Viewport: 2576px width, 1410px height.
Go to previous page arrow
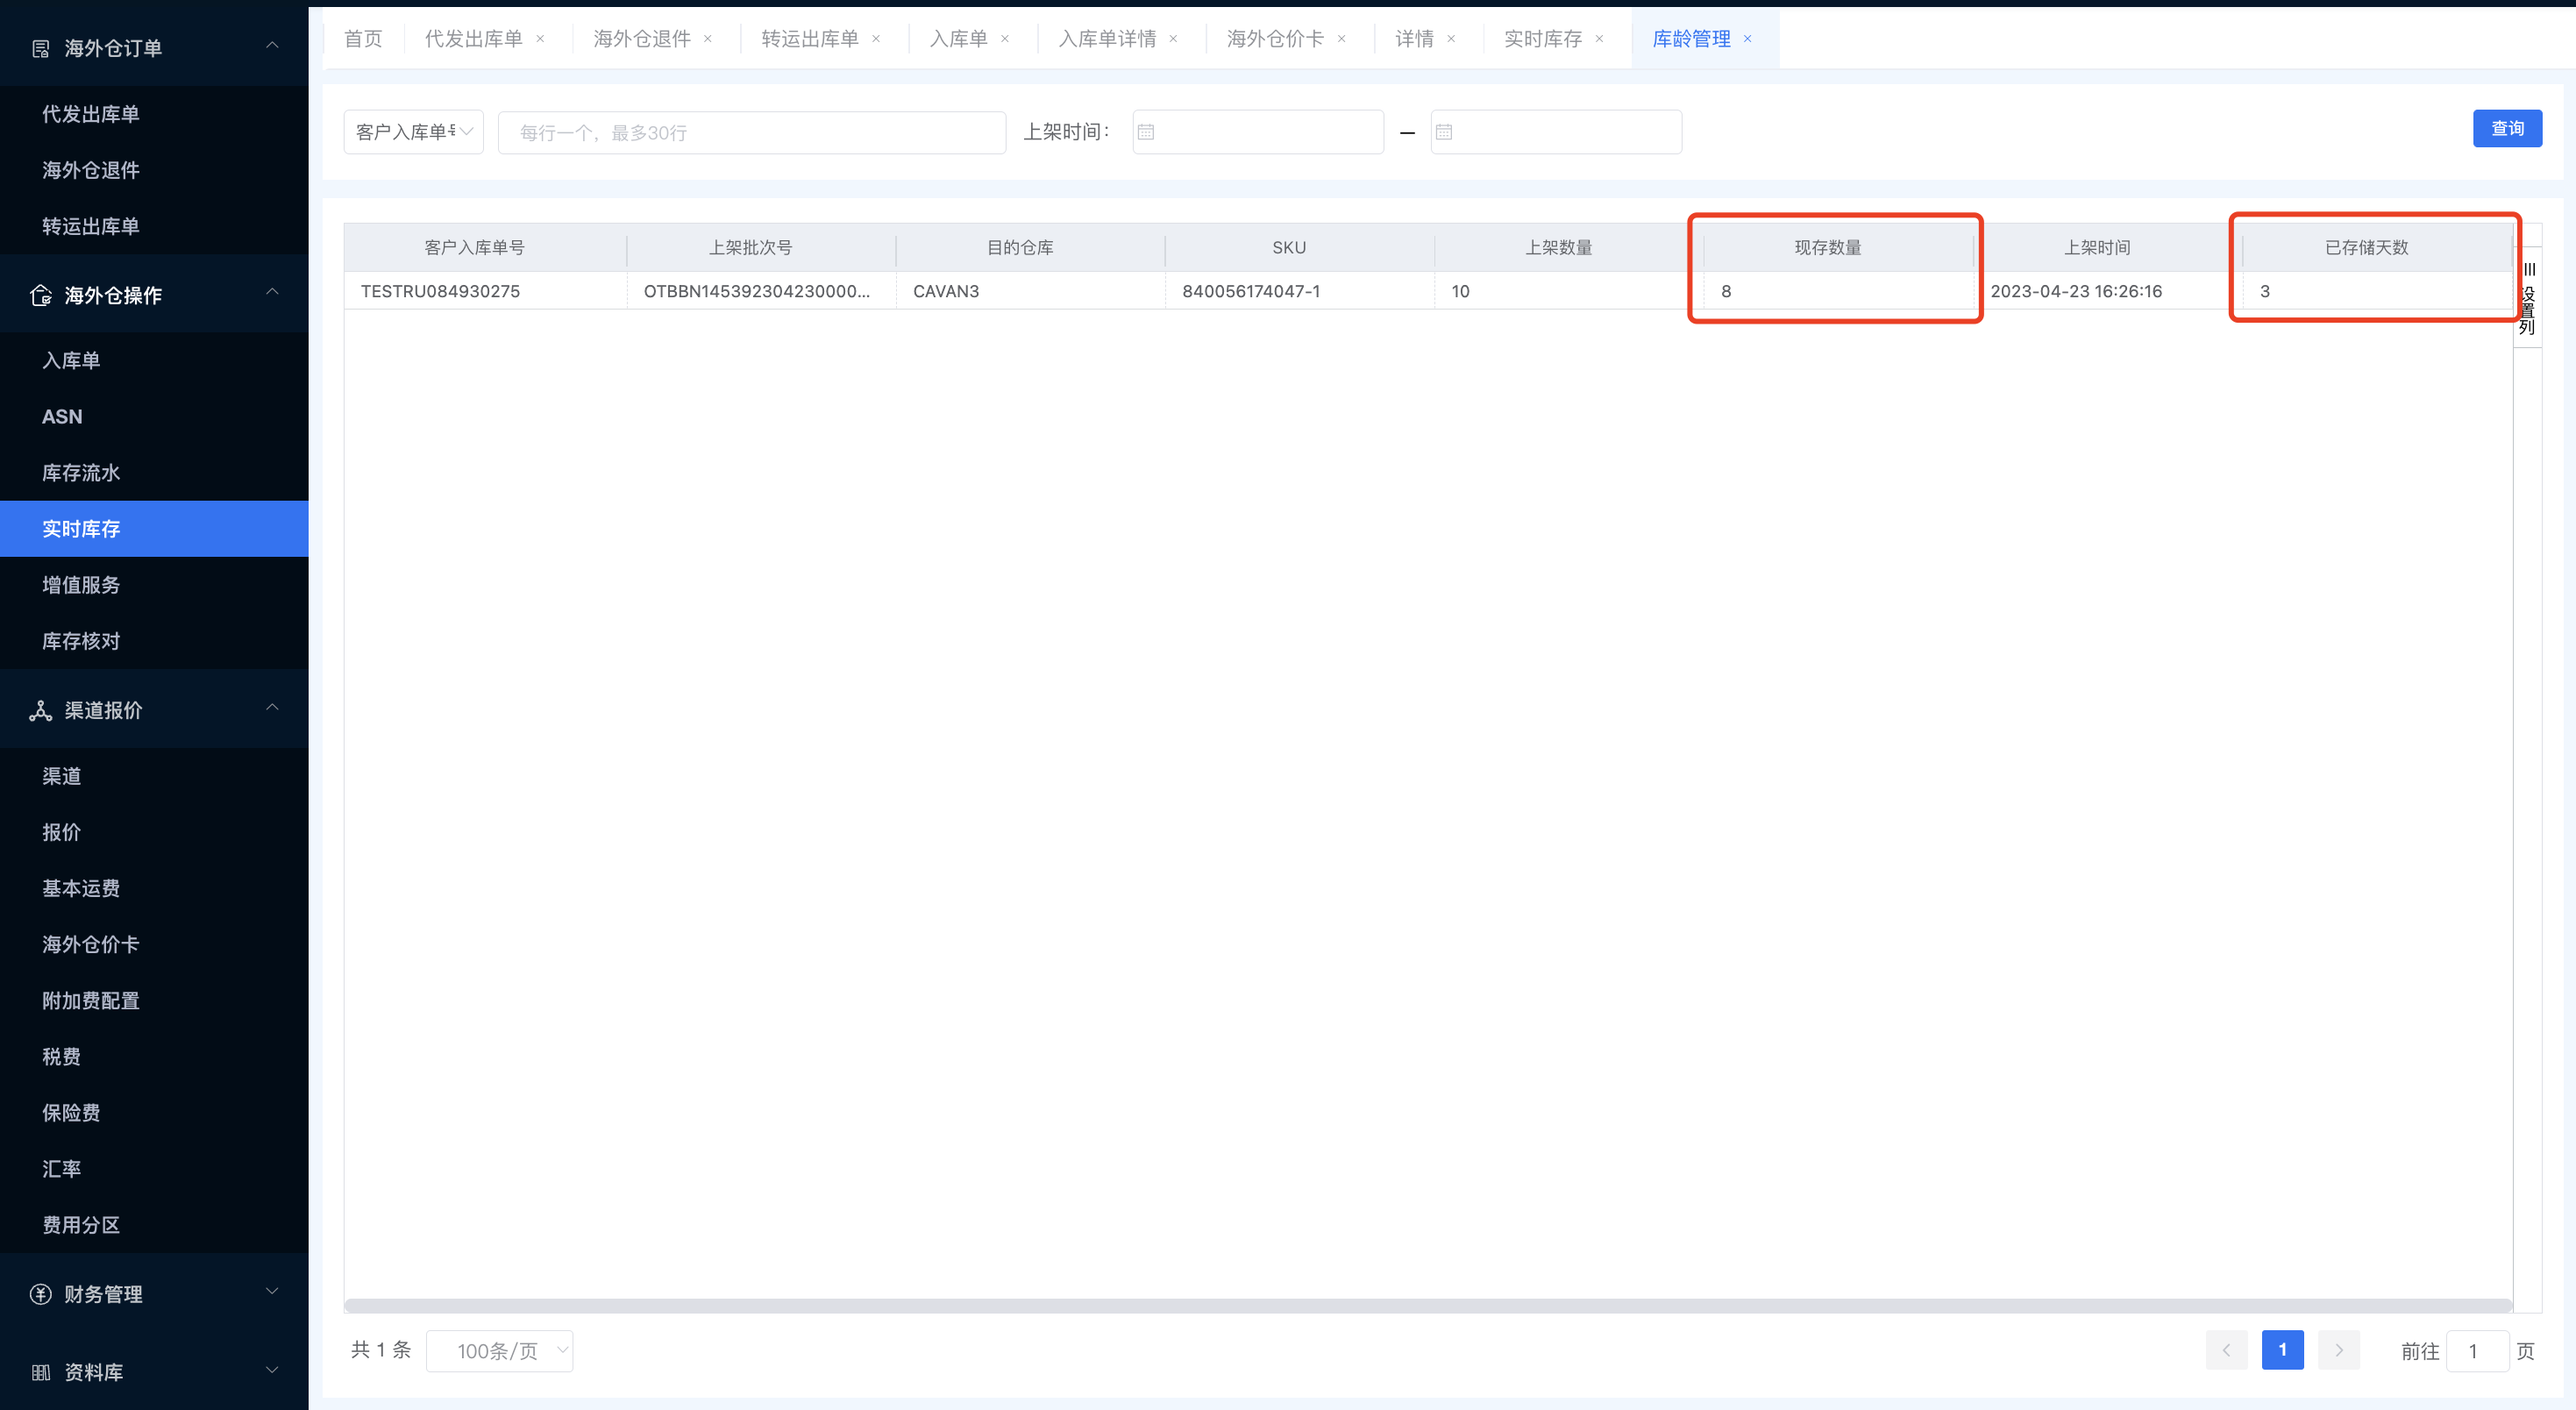click(x=2226, y=1350)
